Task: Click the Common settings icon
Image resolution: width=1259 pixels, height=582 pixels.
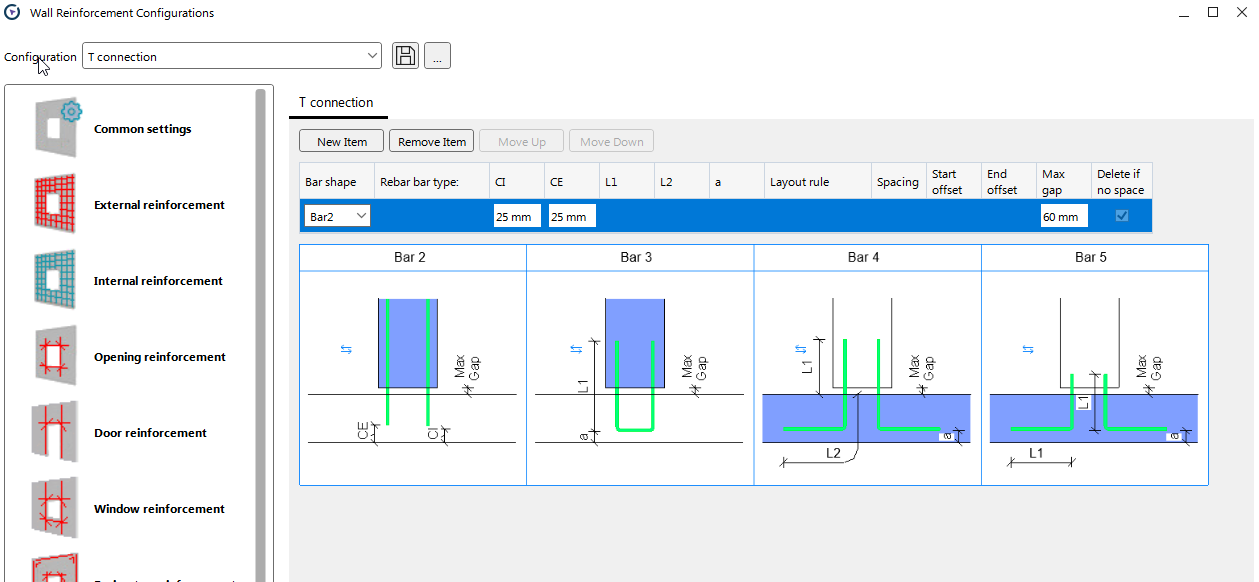Action: point(58,127)
